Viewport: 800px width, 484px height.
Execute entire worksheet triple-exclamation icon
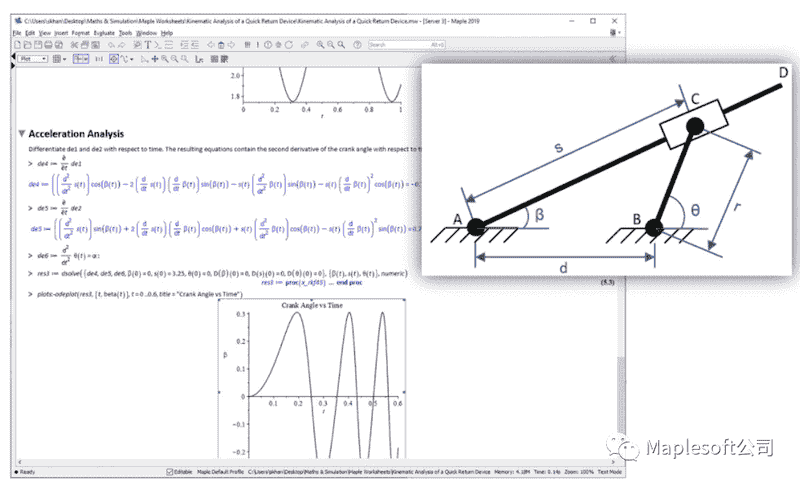[x=247, y=45]
